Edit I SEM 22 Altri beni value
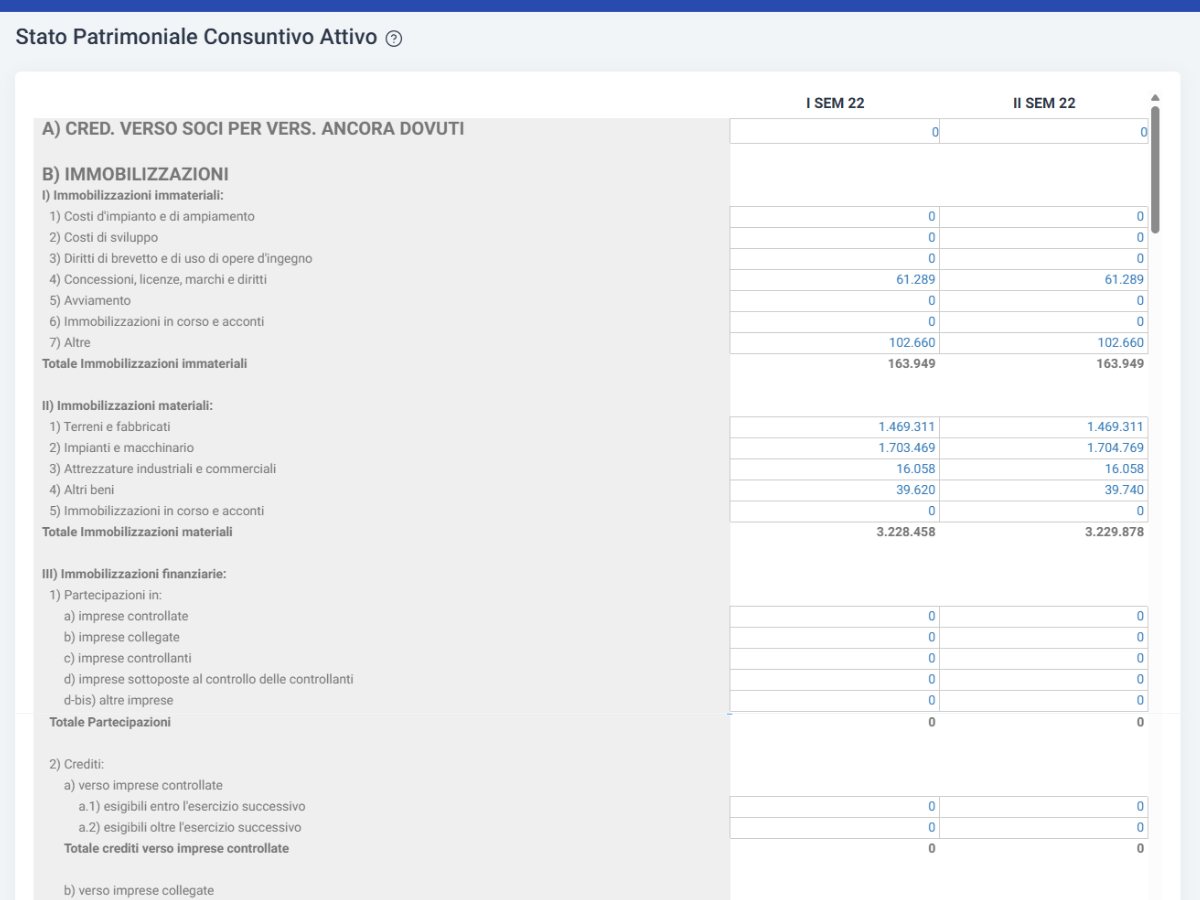1200x900 pixels. click(835, 490)
